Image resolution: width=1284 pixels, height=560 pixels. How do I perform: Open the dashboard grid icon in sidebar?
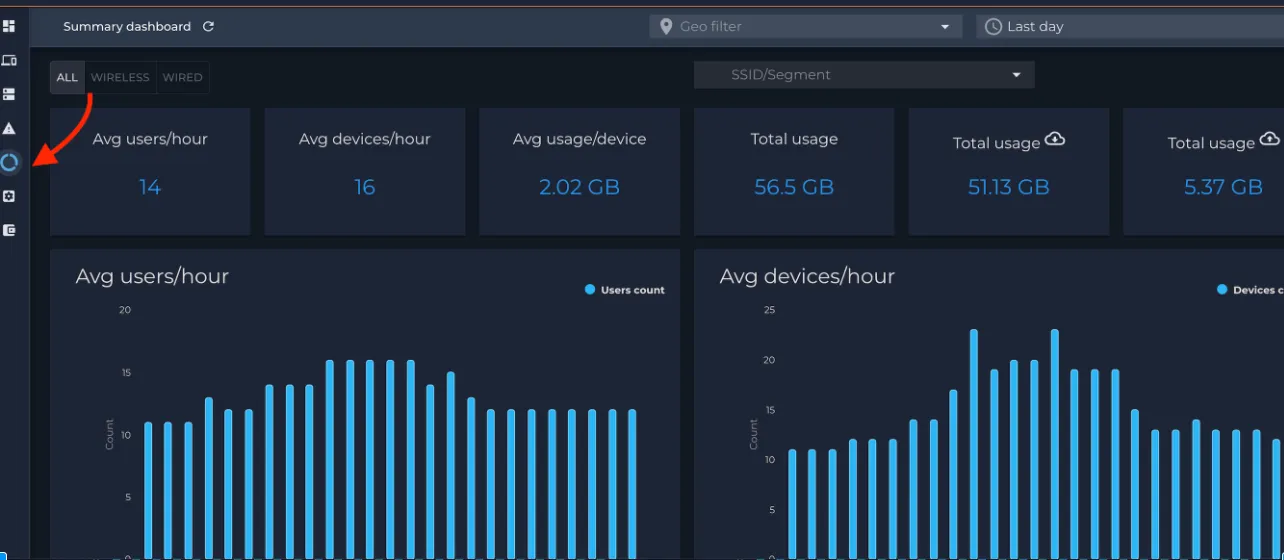[x=9, y=27]
